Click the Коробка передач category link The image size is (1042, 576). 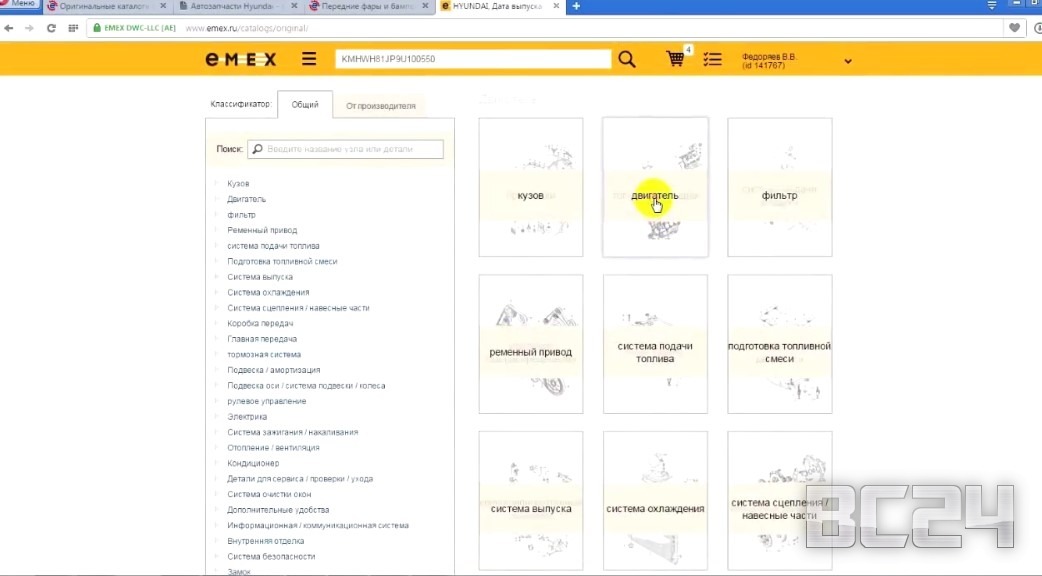click(261, 324)
